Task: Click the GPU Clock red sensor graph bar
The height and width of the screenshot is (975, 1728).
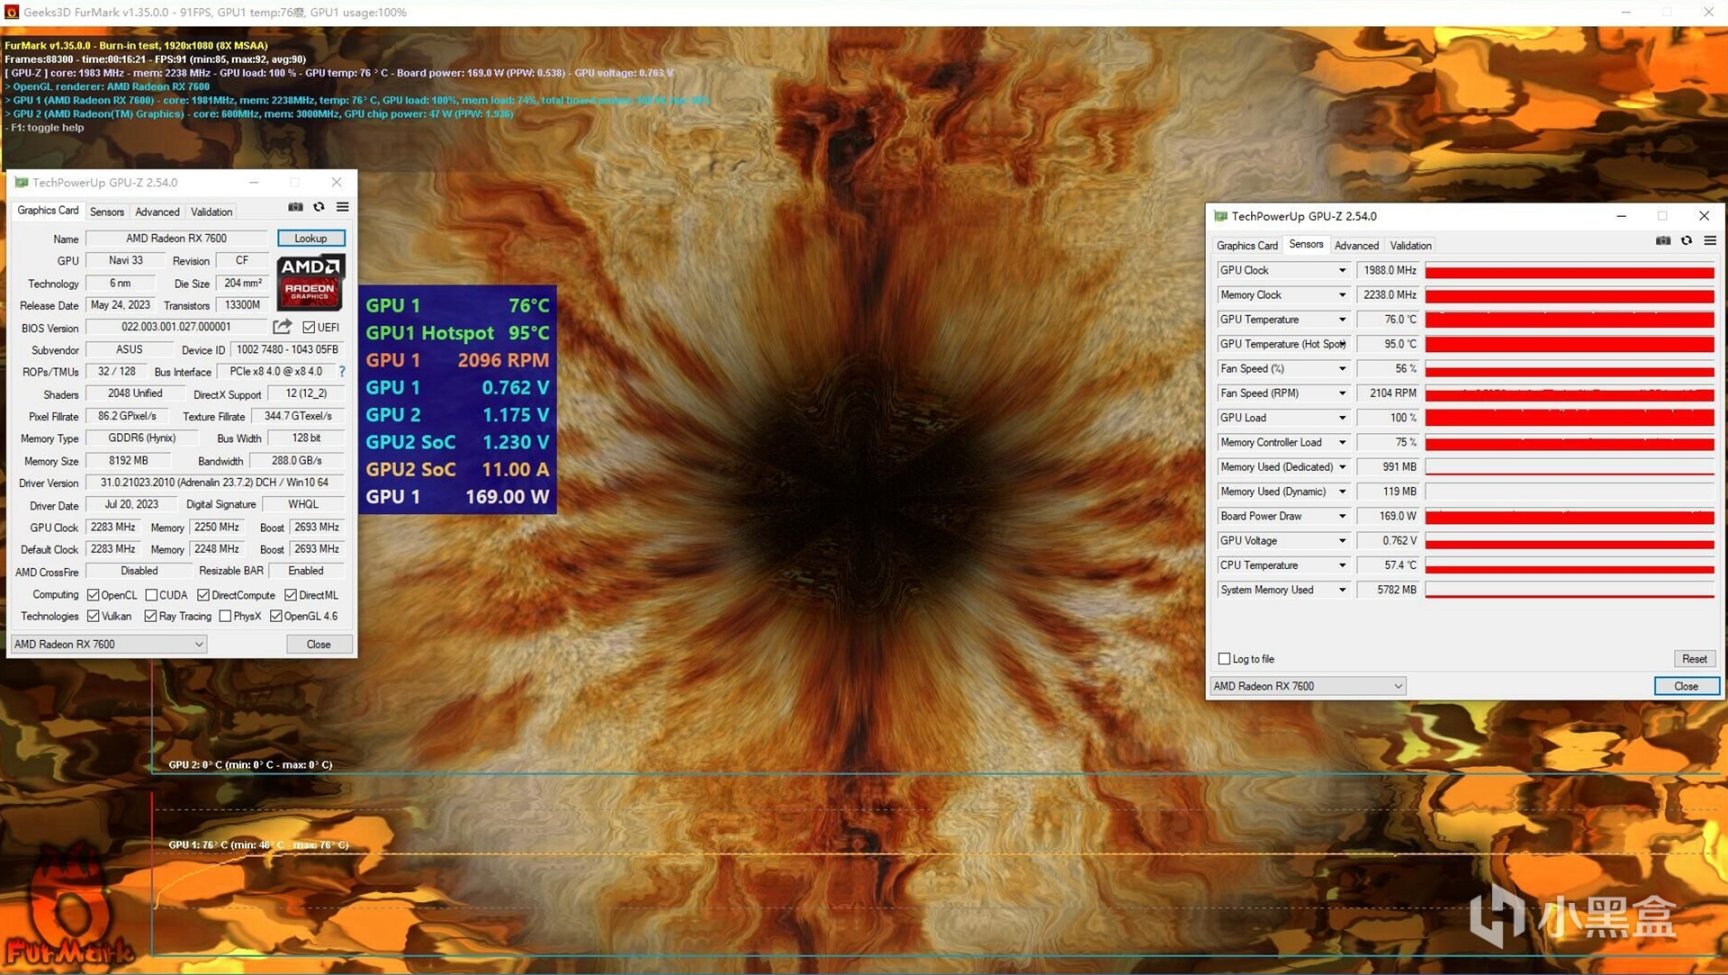Action: (1569, 271)
